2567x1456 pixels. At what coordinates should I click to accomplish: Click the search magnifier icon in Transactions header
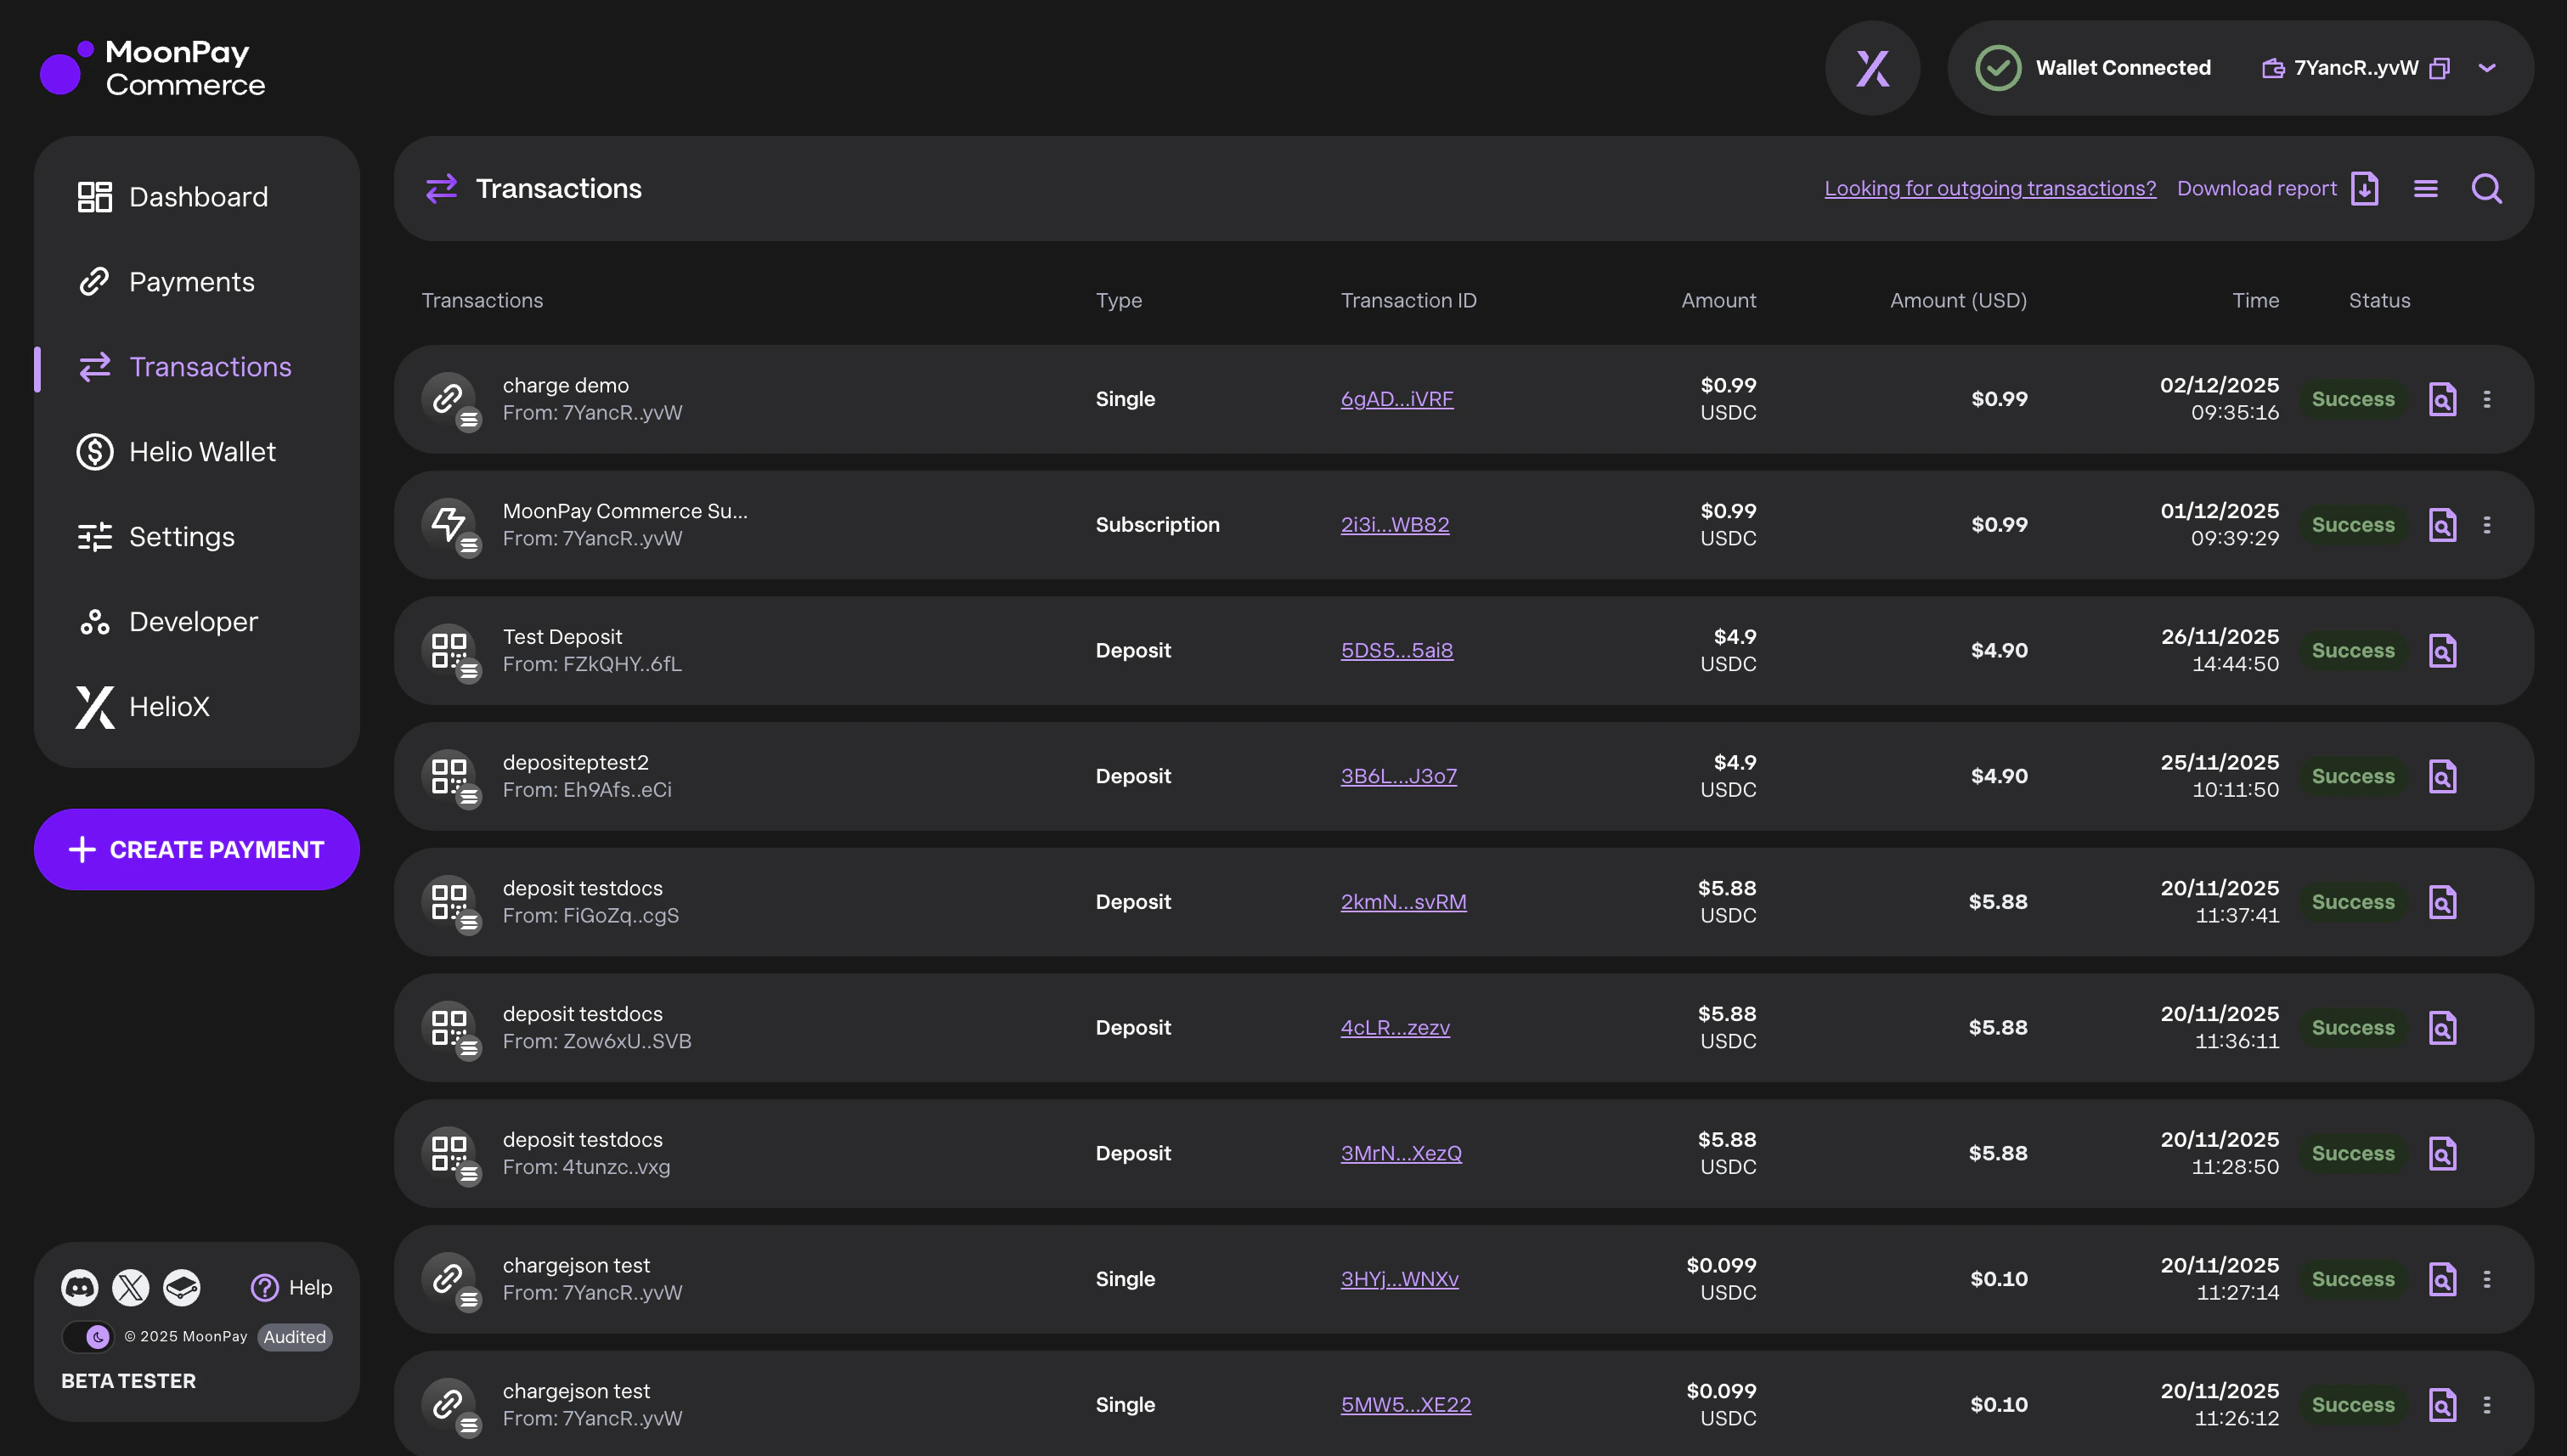(2486, 189)
